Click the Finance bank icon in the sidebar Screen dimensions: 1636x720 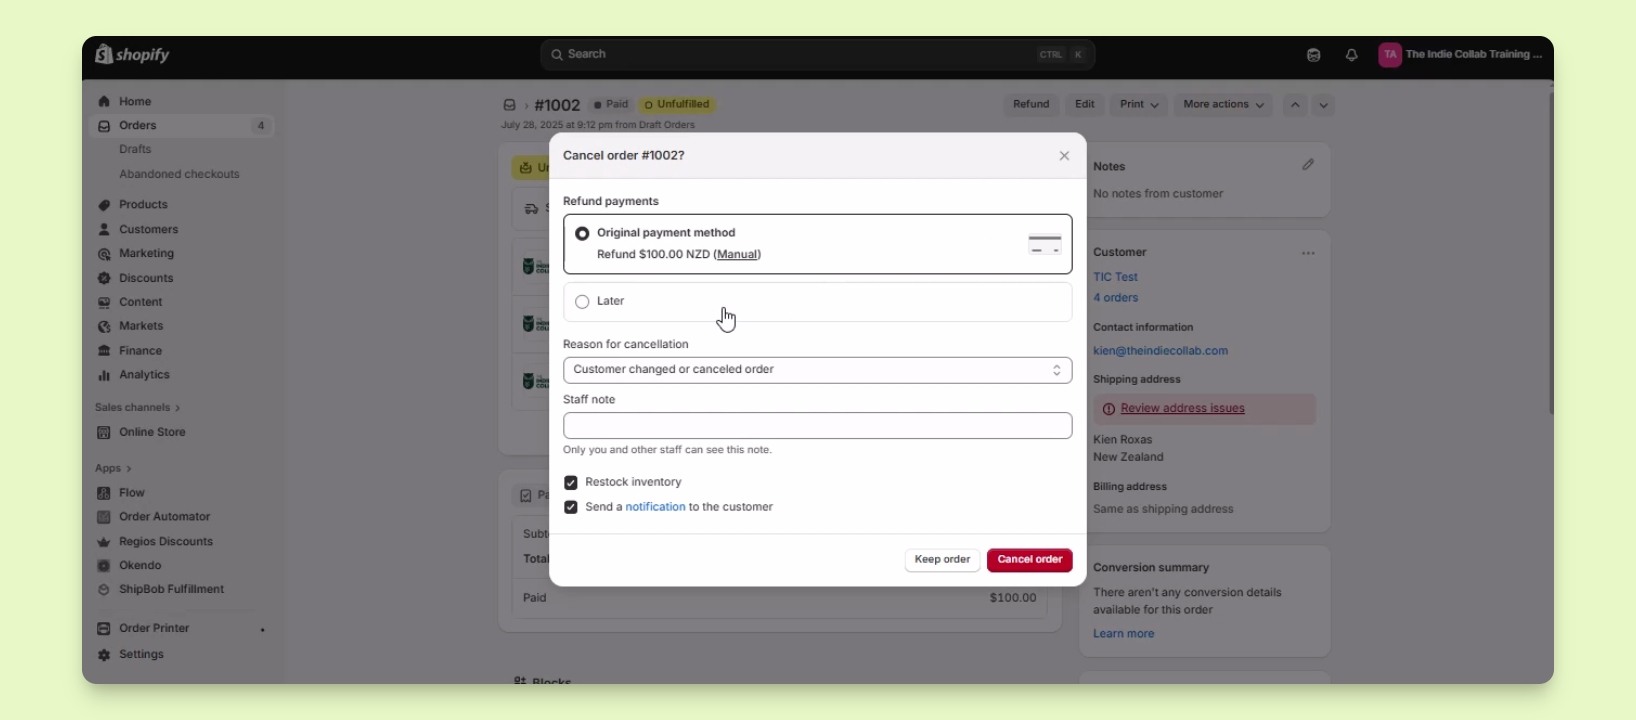(x=104, y=351)
